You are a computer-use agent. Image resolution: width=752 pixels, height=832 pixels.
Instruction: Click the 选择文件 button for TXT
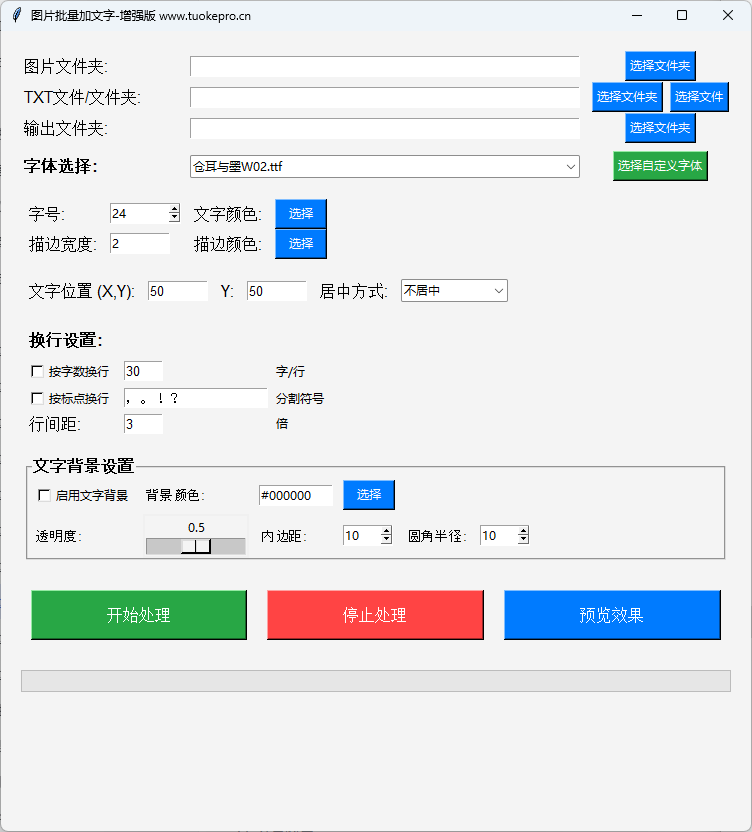point(699,97)
